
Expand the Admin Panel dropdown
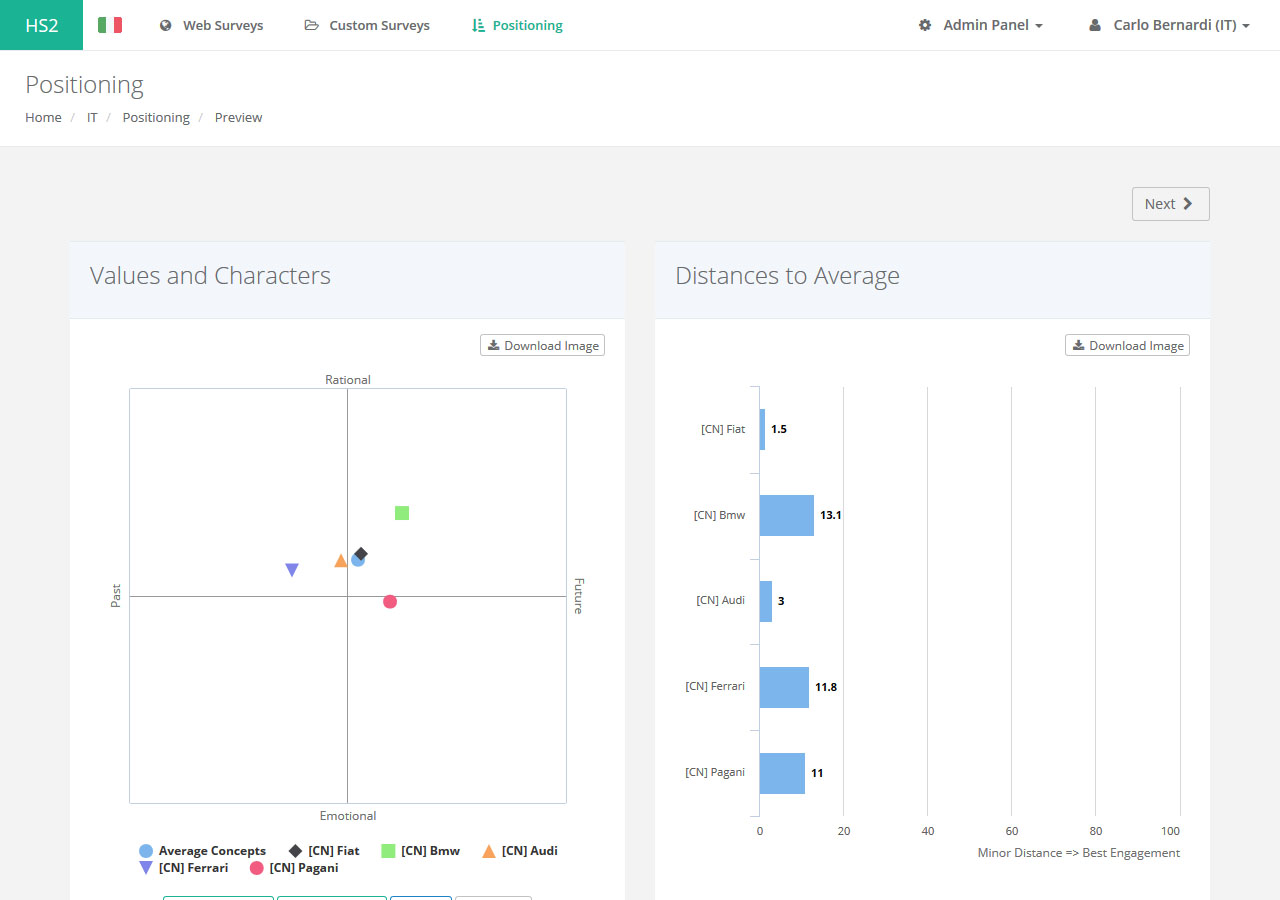tap(981, 25)
